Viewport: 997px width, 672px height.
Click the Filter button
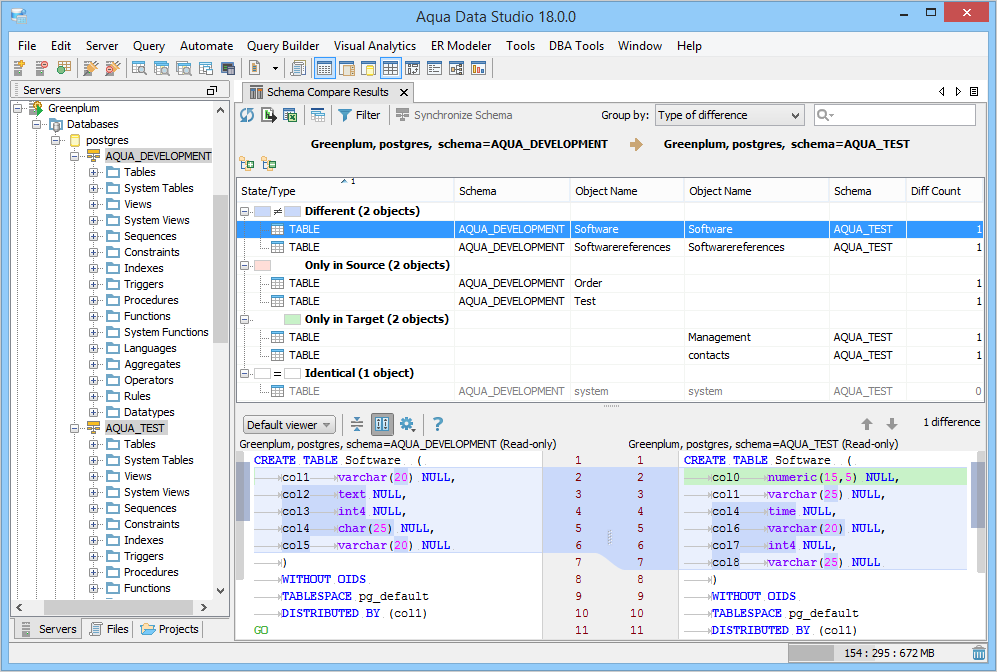click(x=359, y=115)
